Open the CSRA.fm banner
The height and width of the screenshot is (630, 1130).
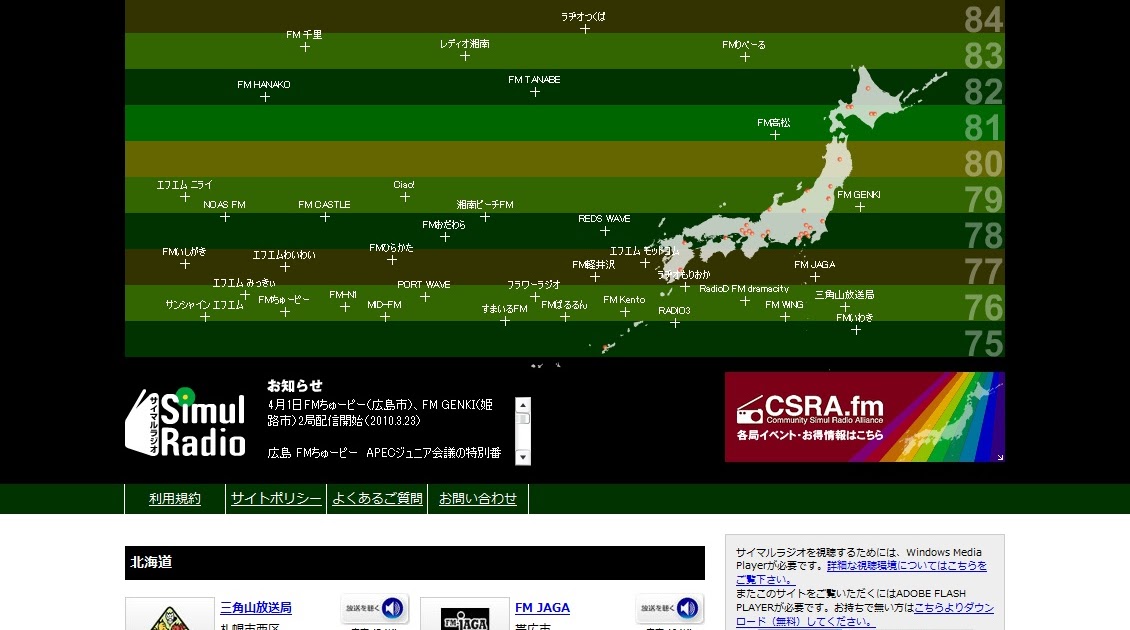click(x=865, y=417)
